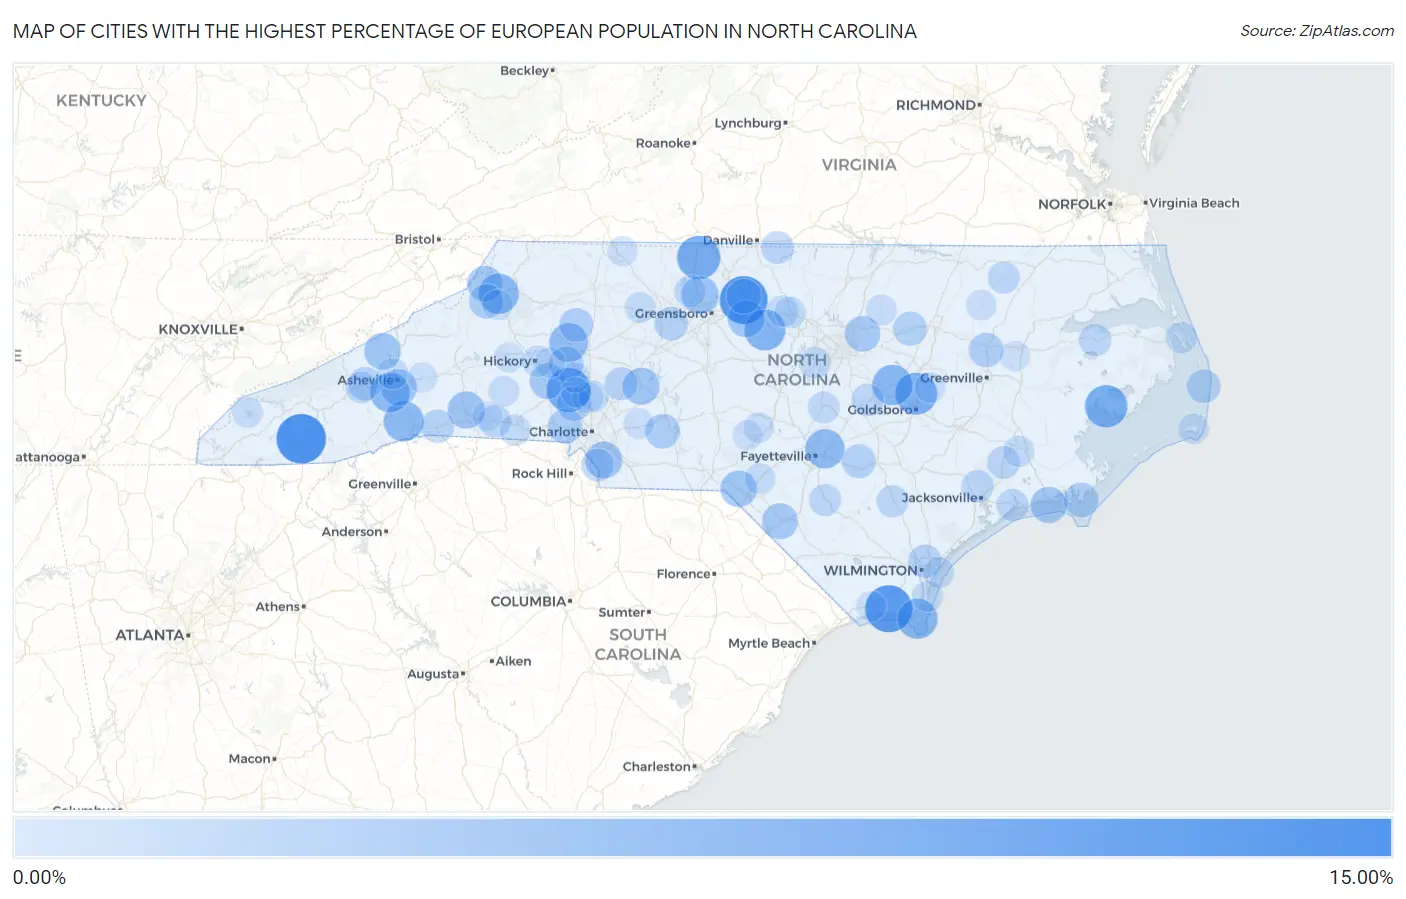
Task: Click the Jacksonville city label
Action: pyautogui.click(x=940, y=497)
